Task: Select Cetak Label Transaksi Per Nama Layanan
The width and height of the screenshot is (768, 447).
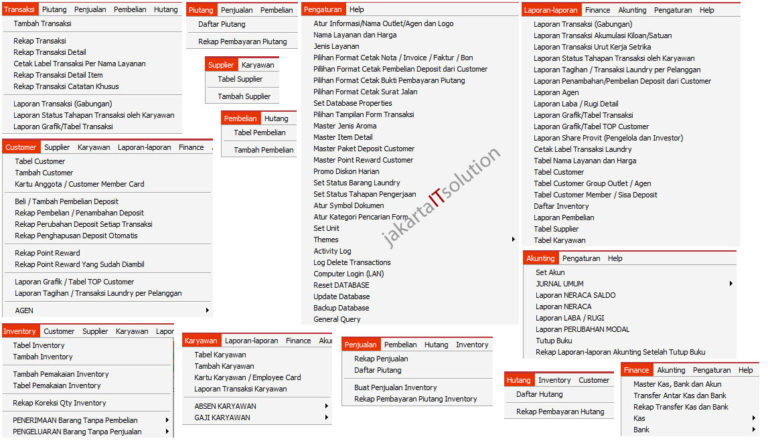Action: click(x=79, y=64)
